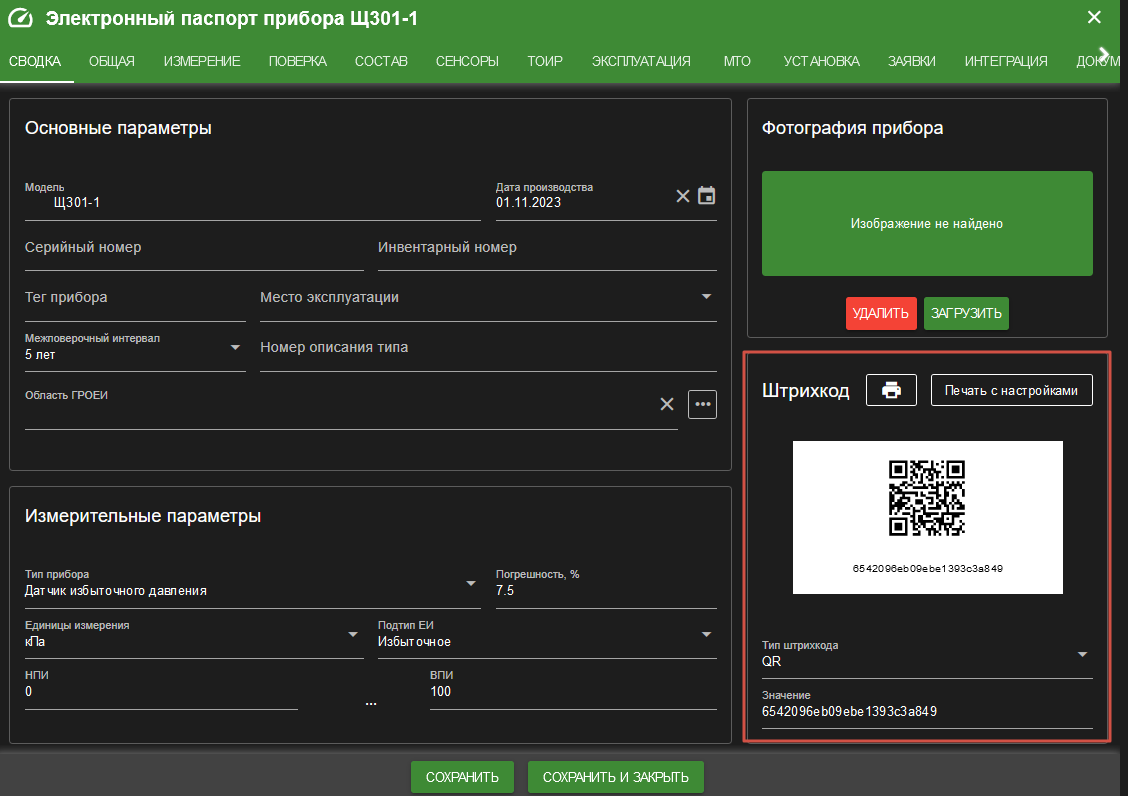Open the production date calendar picker
Image resolution: width=1128 pixels, height=796 pixels.
(x=706, y=196)
